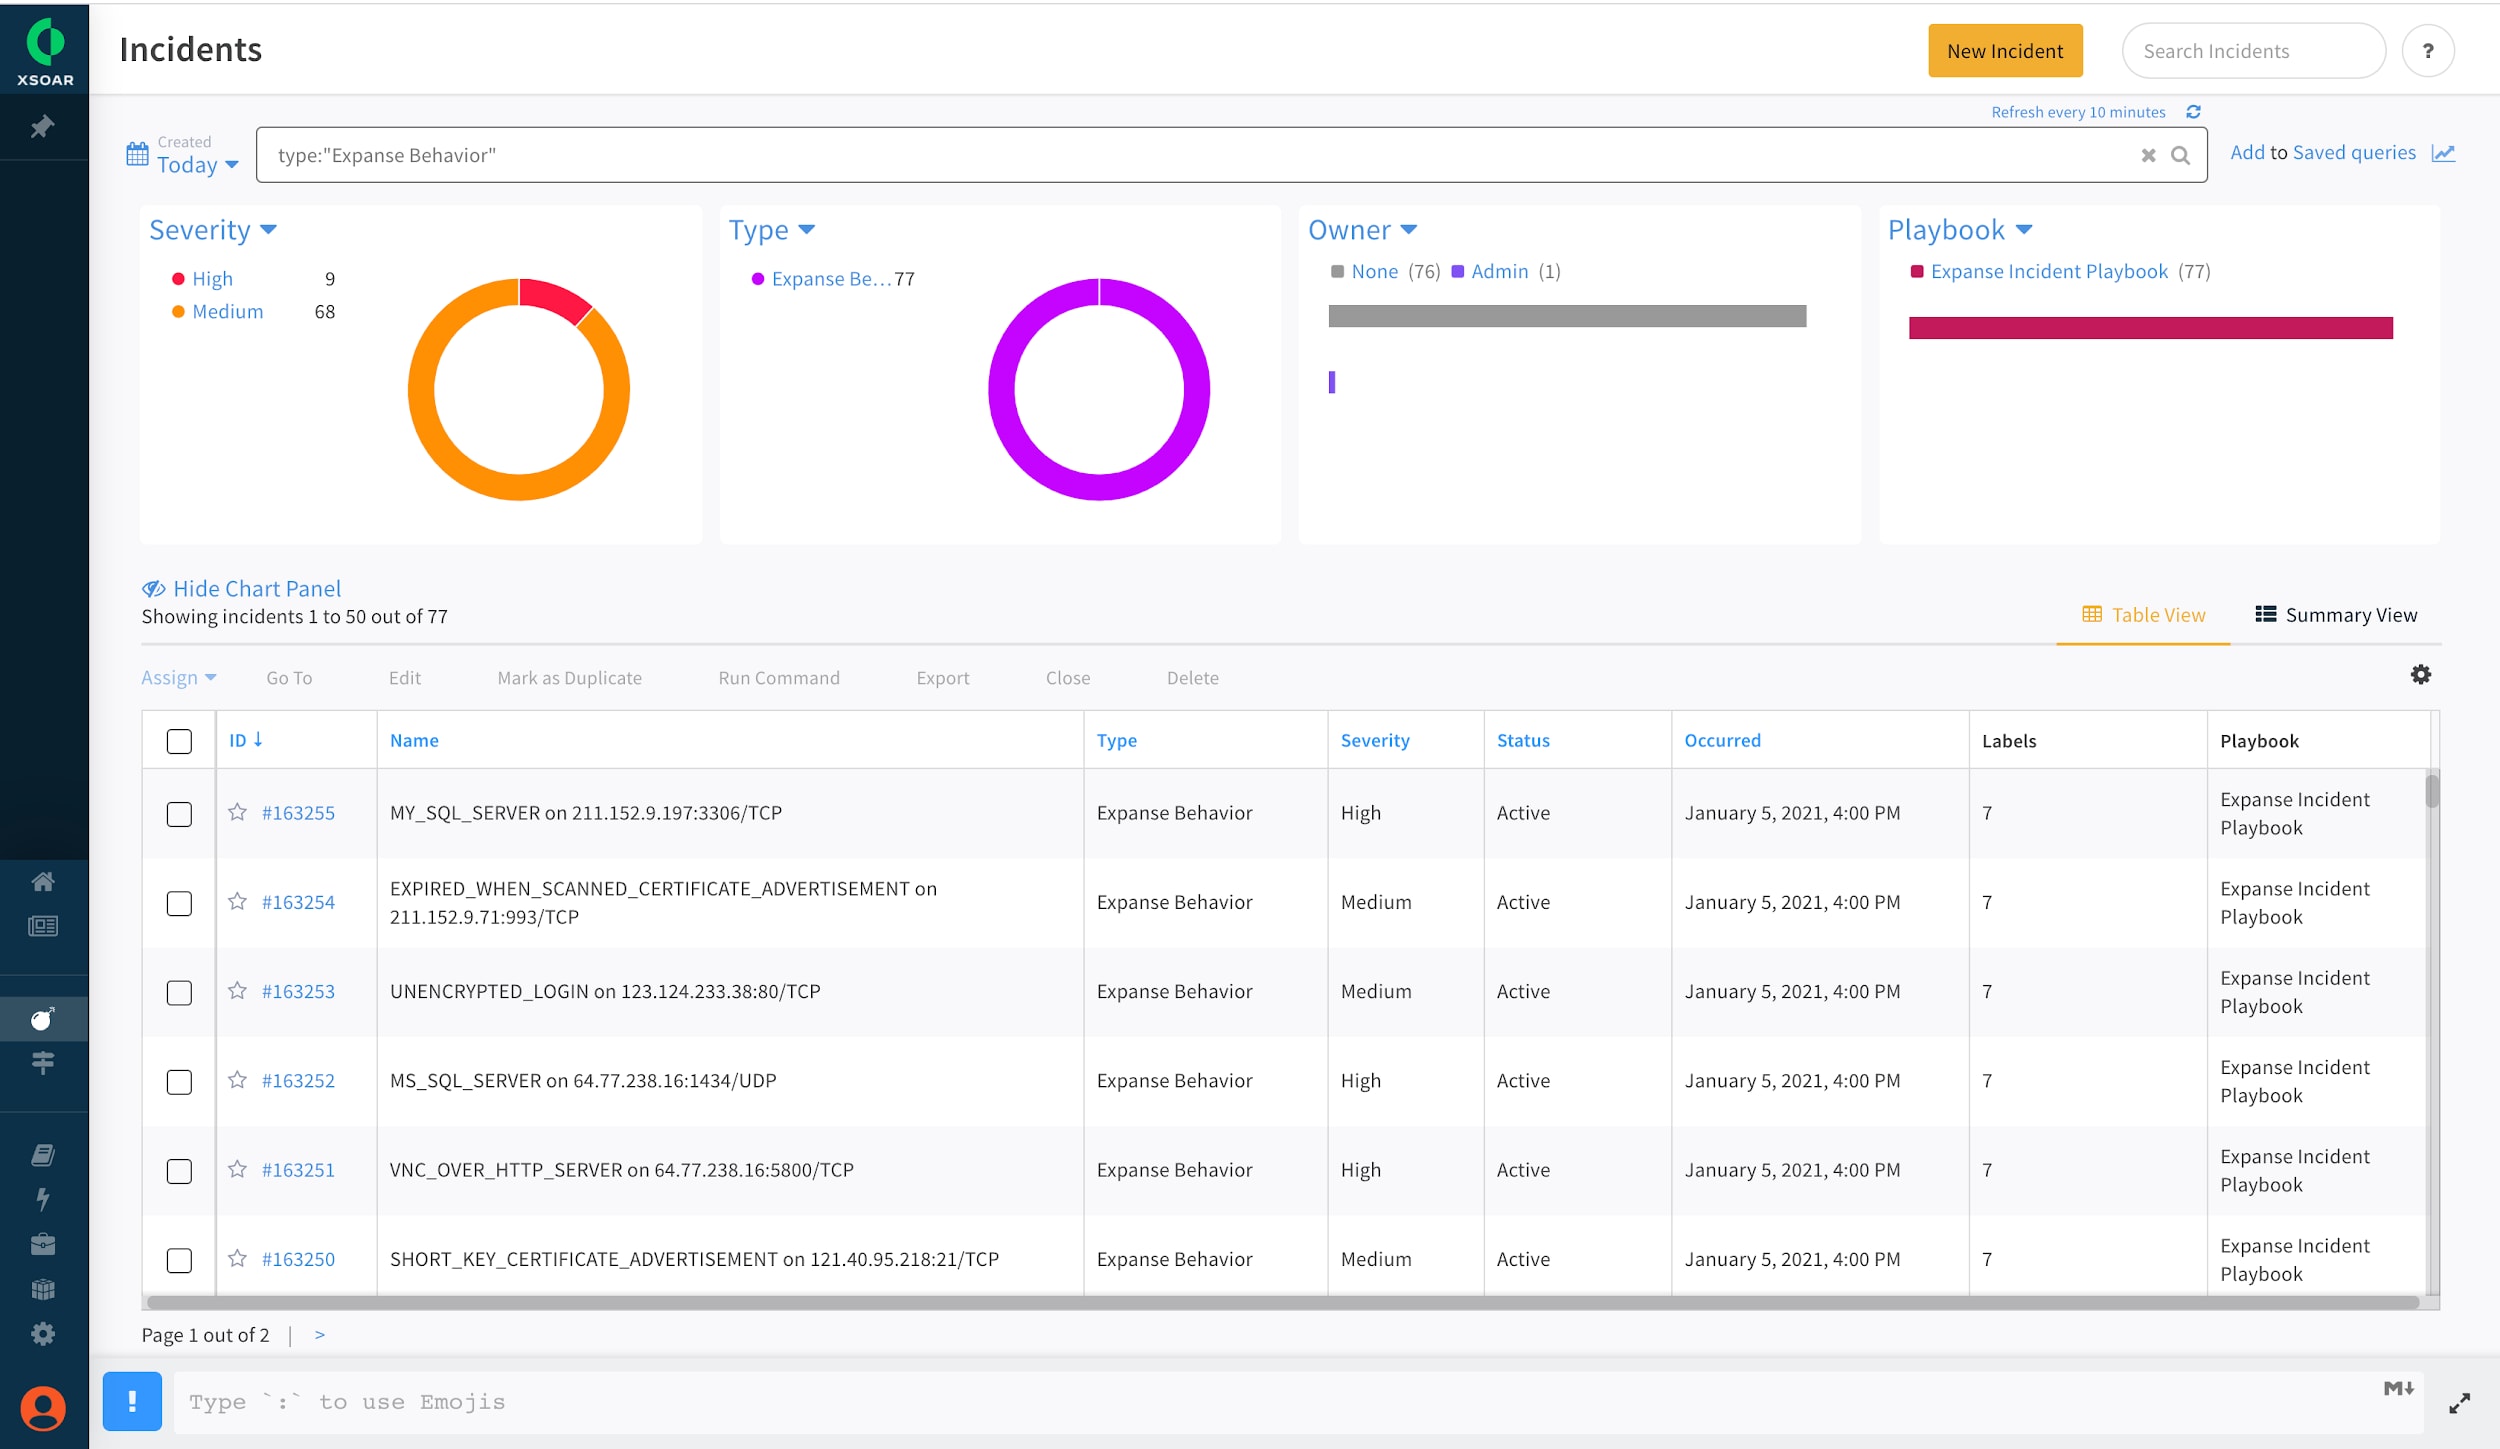Click the Medium severity orange legend dot
2500x1449 pixels.
[x=178, y=312]
